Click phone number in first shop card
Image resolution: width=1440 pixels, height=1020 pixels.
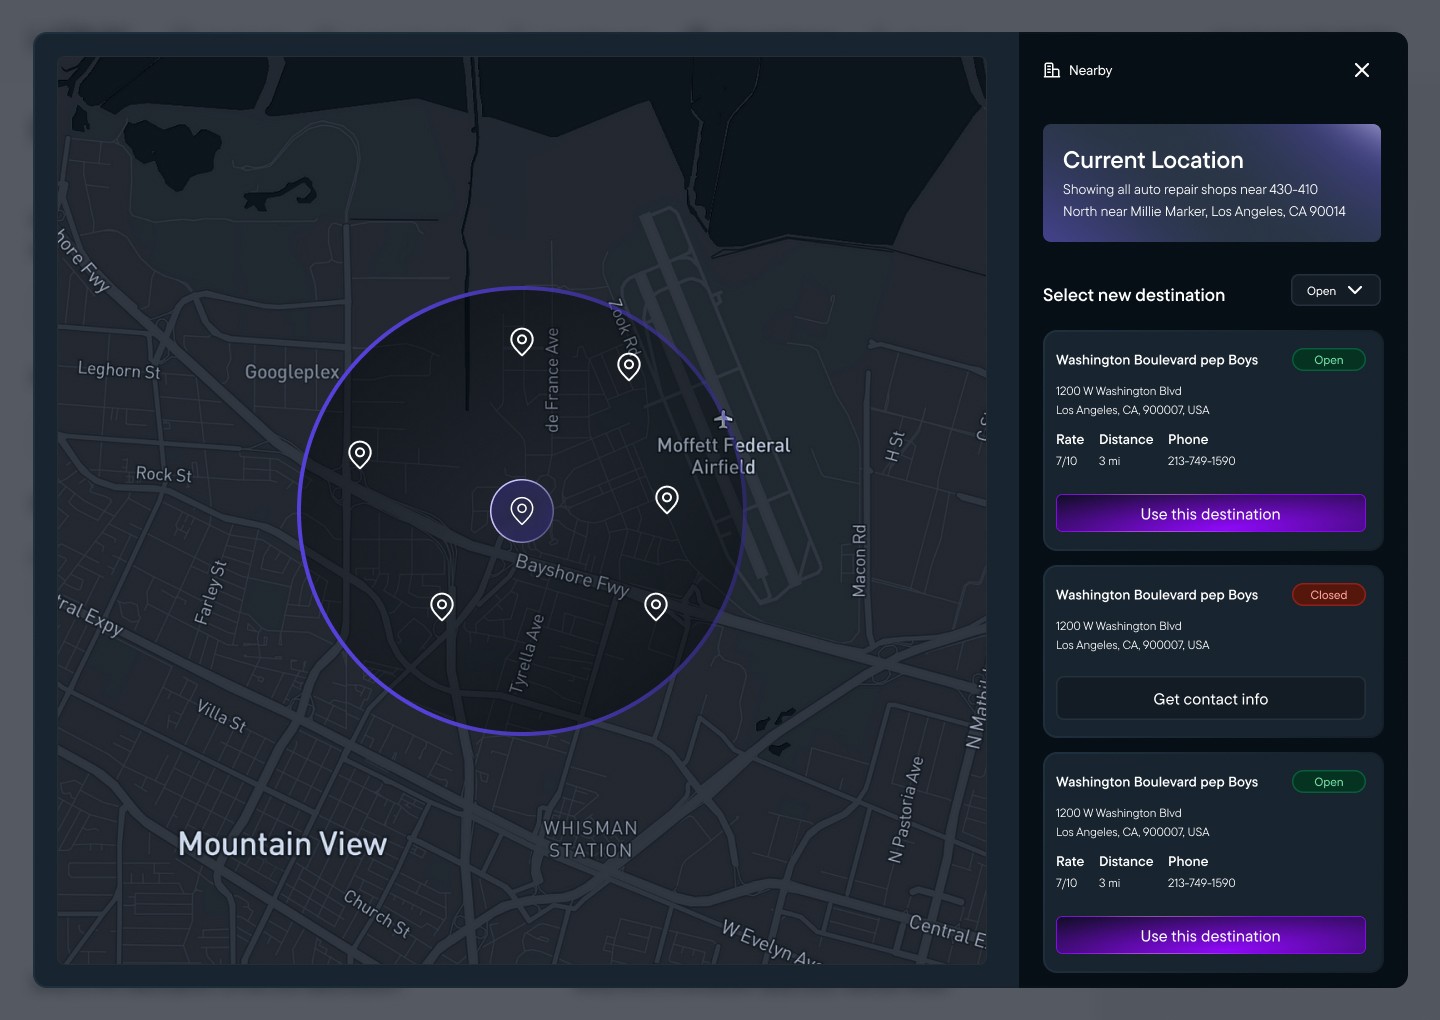tap(1201, 461)
